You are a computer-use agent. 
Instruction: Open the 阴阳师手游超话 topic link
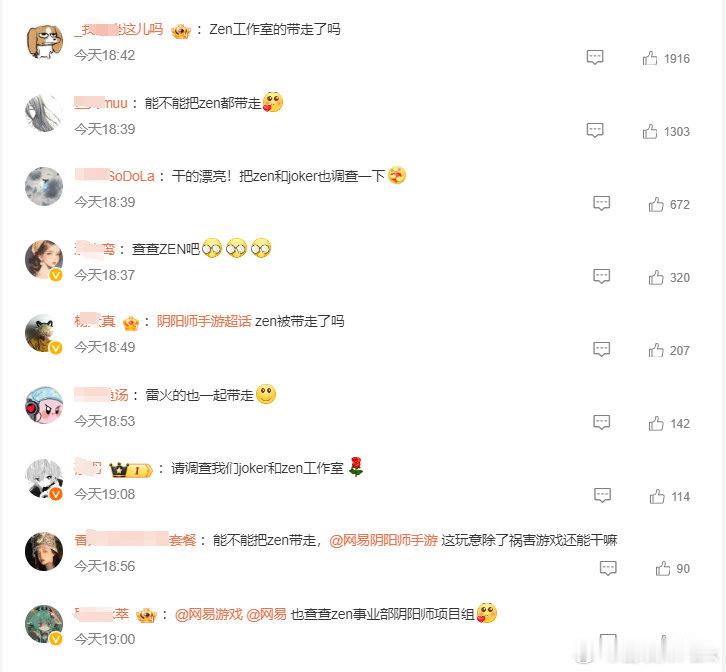coord(204,321)
